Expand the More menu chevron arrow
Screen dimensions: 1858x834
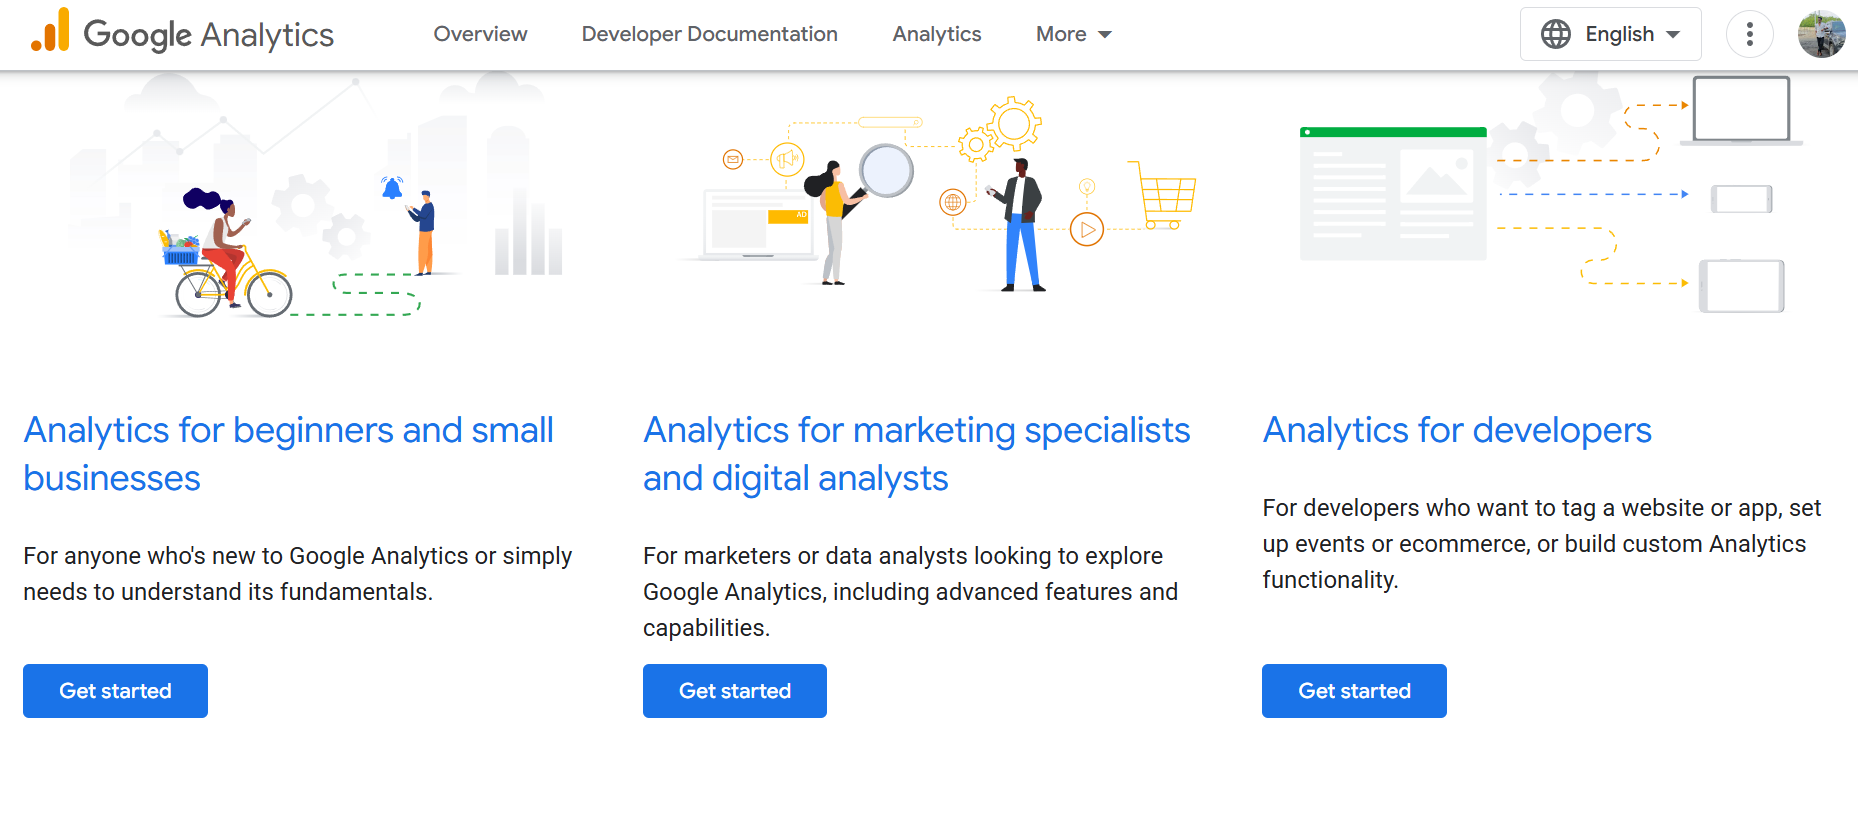1104,35
